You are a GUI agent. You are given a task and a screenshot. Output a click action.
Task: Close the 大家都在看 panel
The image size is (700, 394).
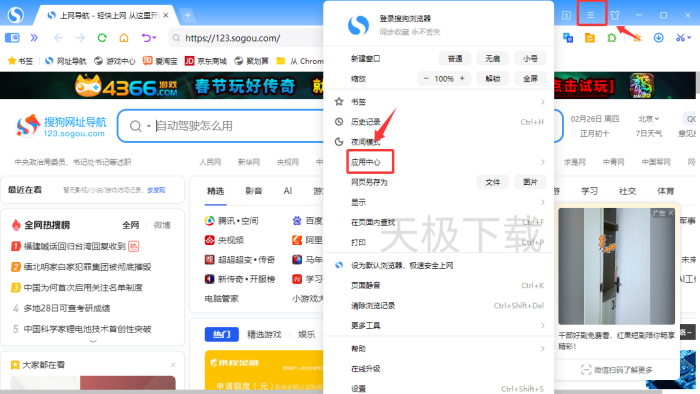pyautogui.click(x=173, y=365)
